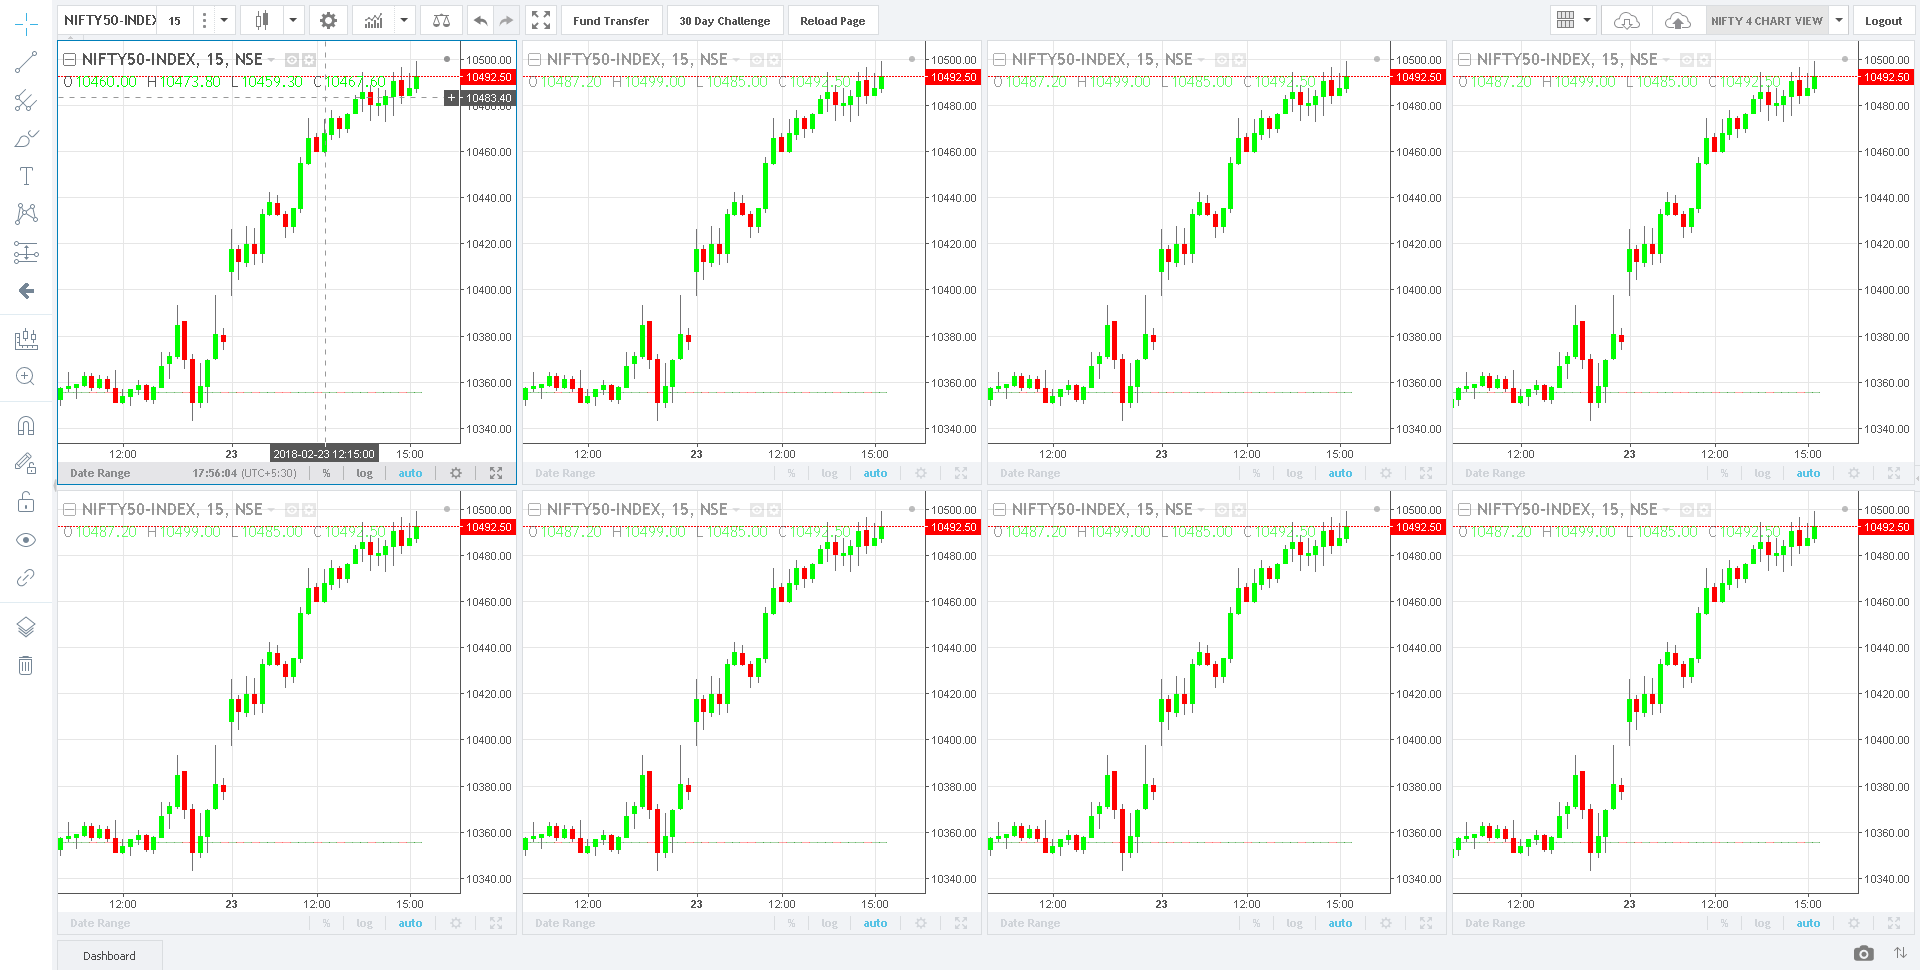The height and width of the screenshot is (970, 1920).
Task: Take a chart snapshot with camera icon
Action: [1864, 954]
